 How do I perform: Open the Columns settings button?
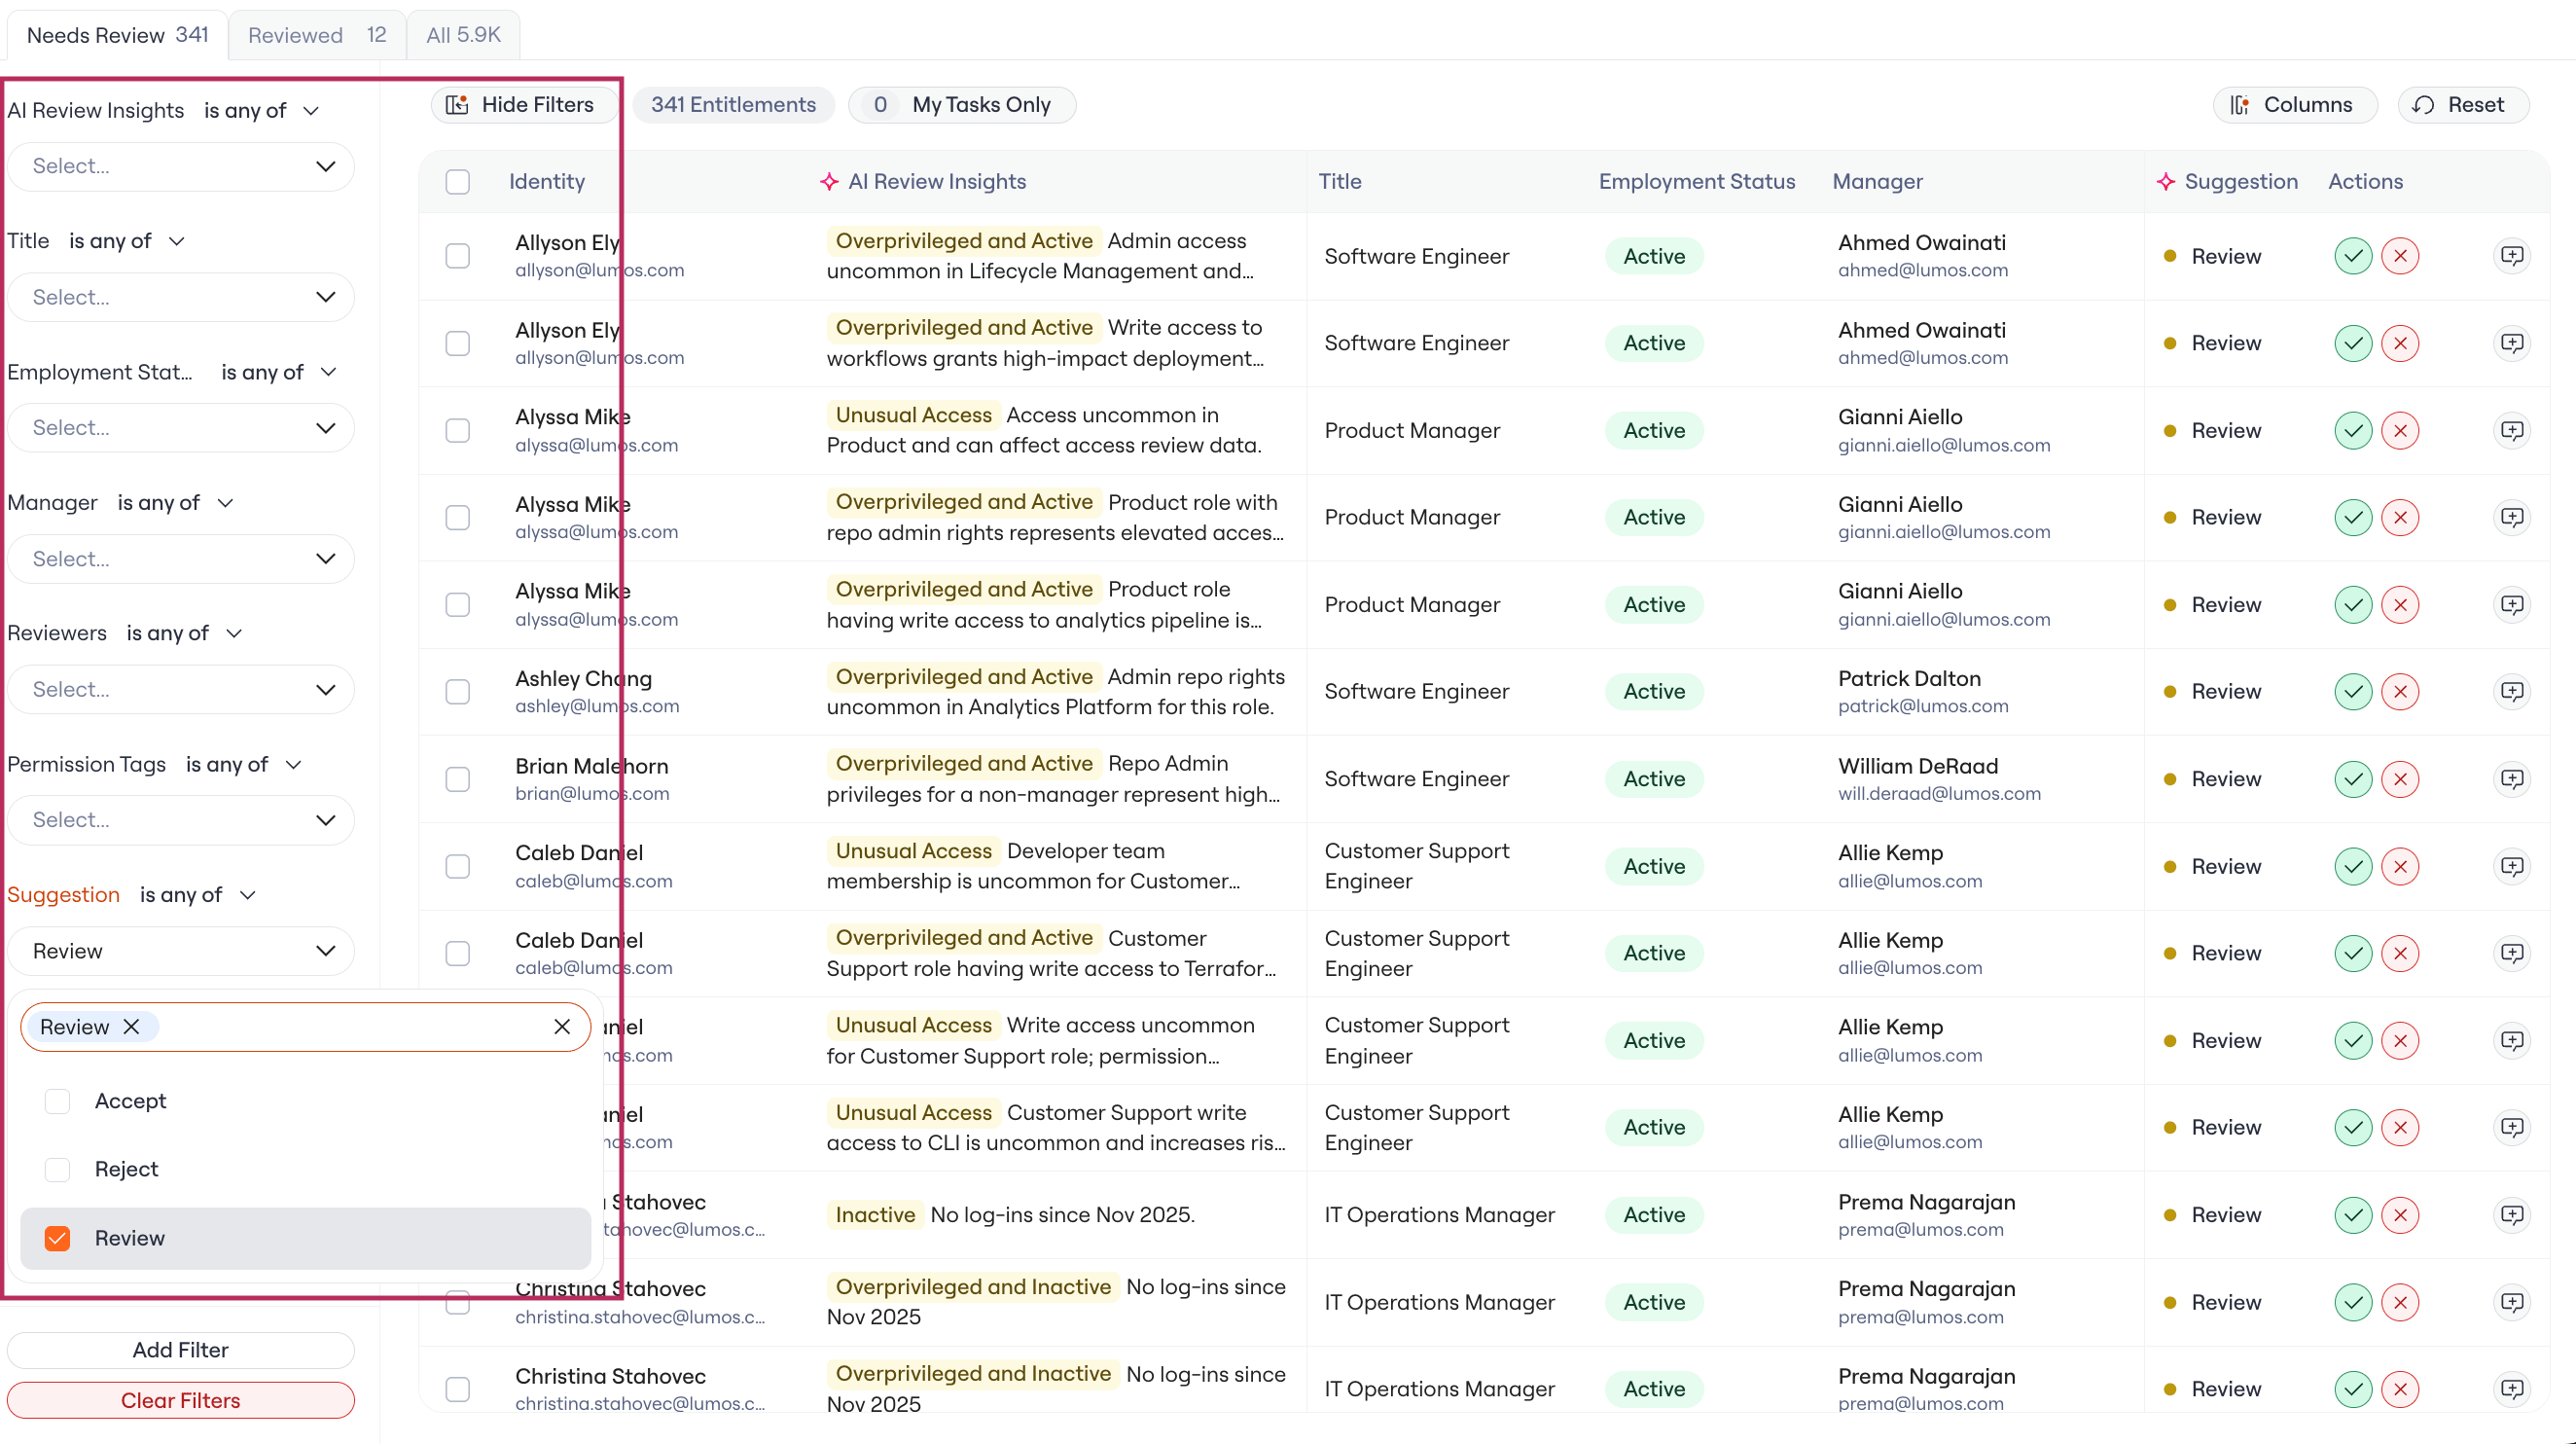[2293, 105]
